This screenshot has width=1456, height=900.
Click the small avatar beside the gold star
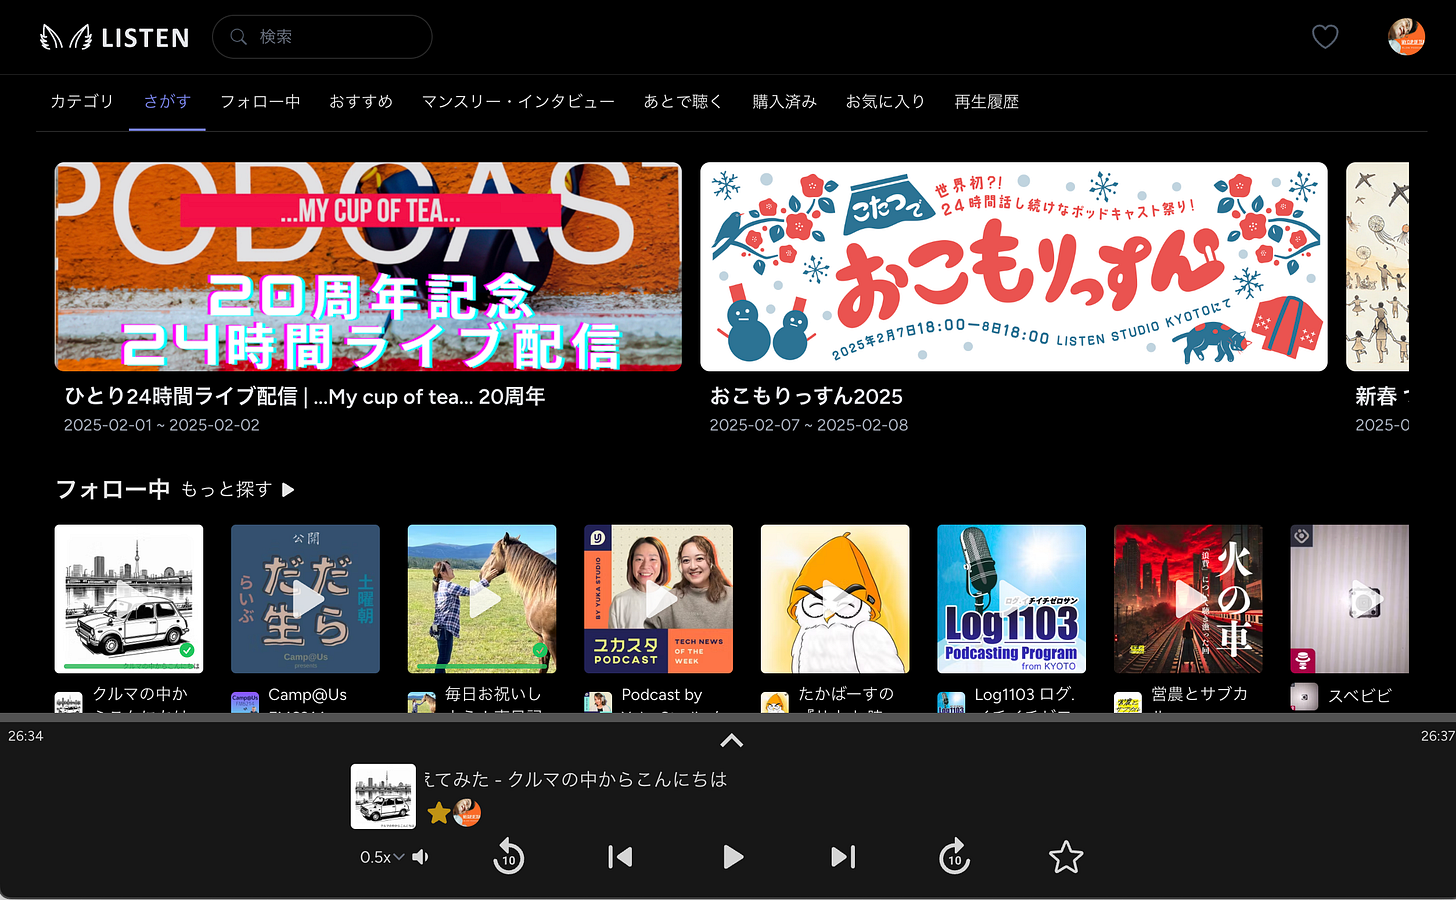pos(467,813)
